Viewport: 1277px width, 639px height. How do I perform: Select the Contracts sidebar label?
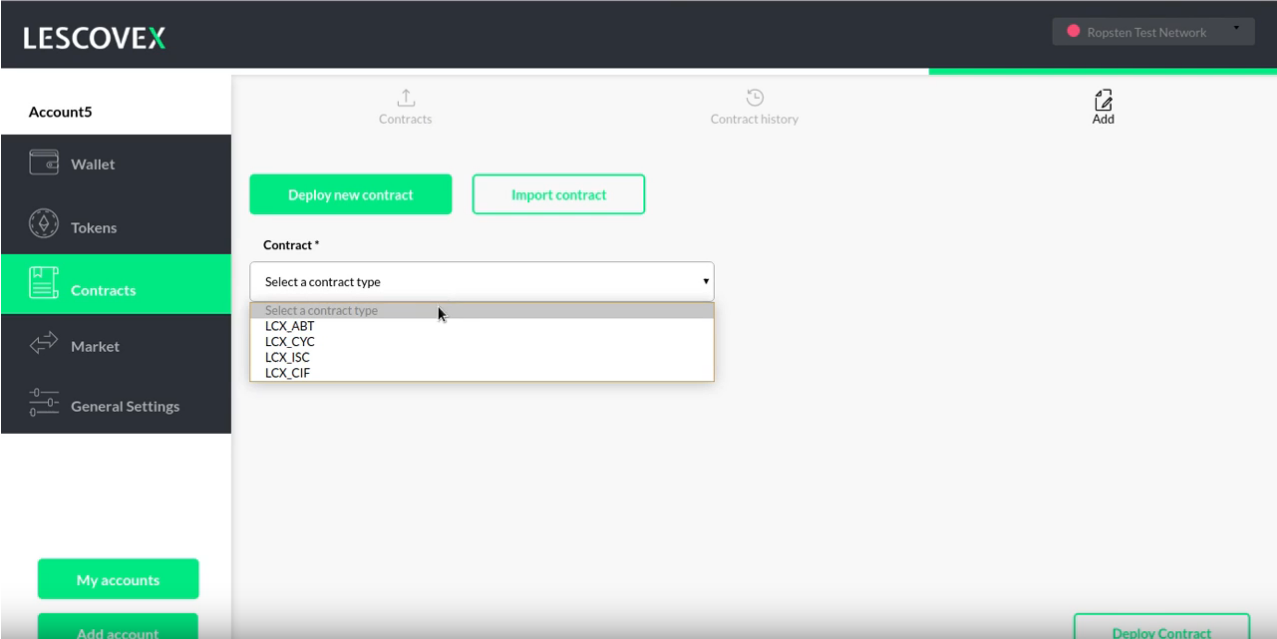tap(103, 290)
